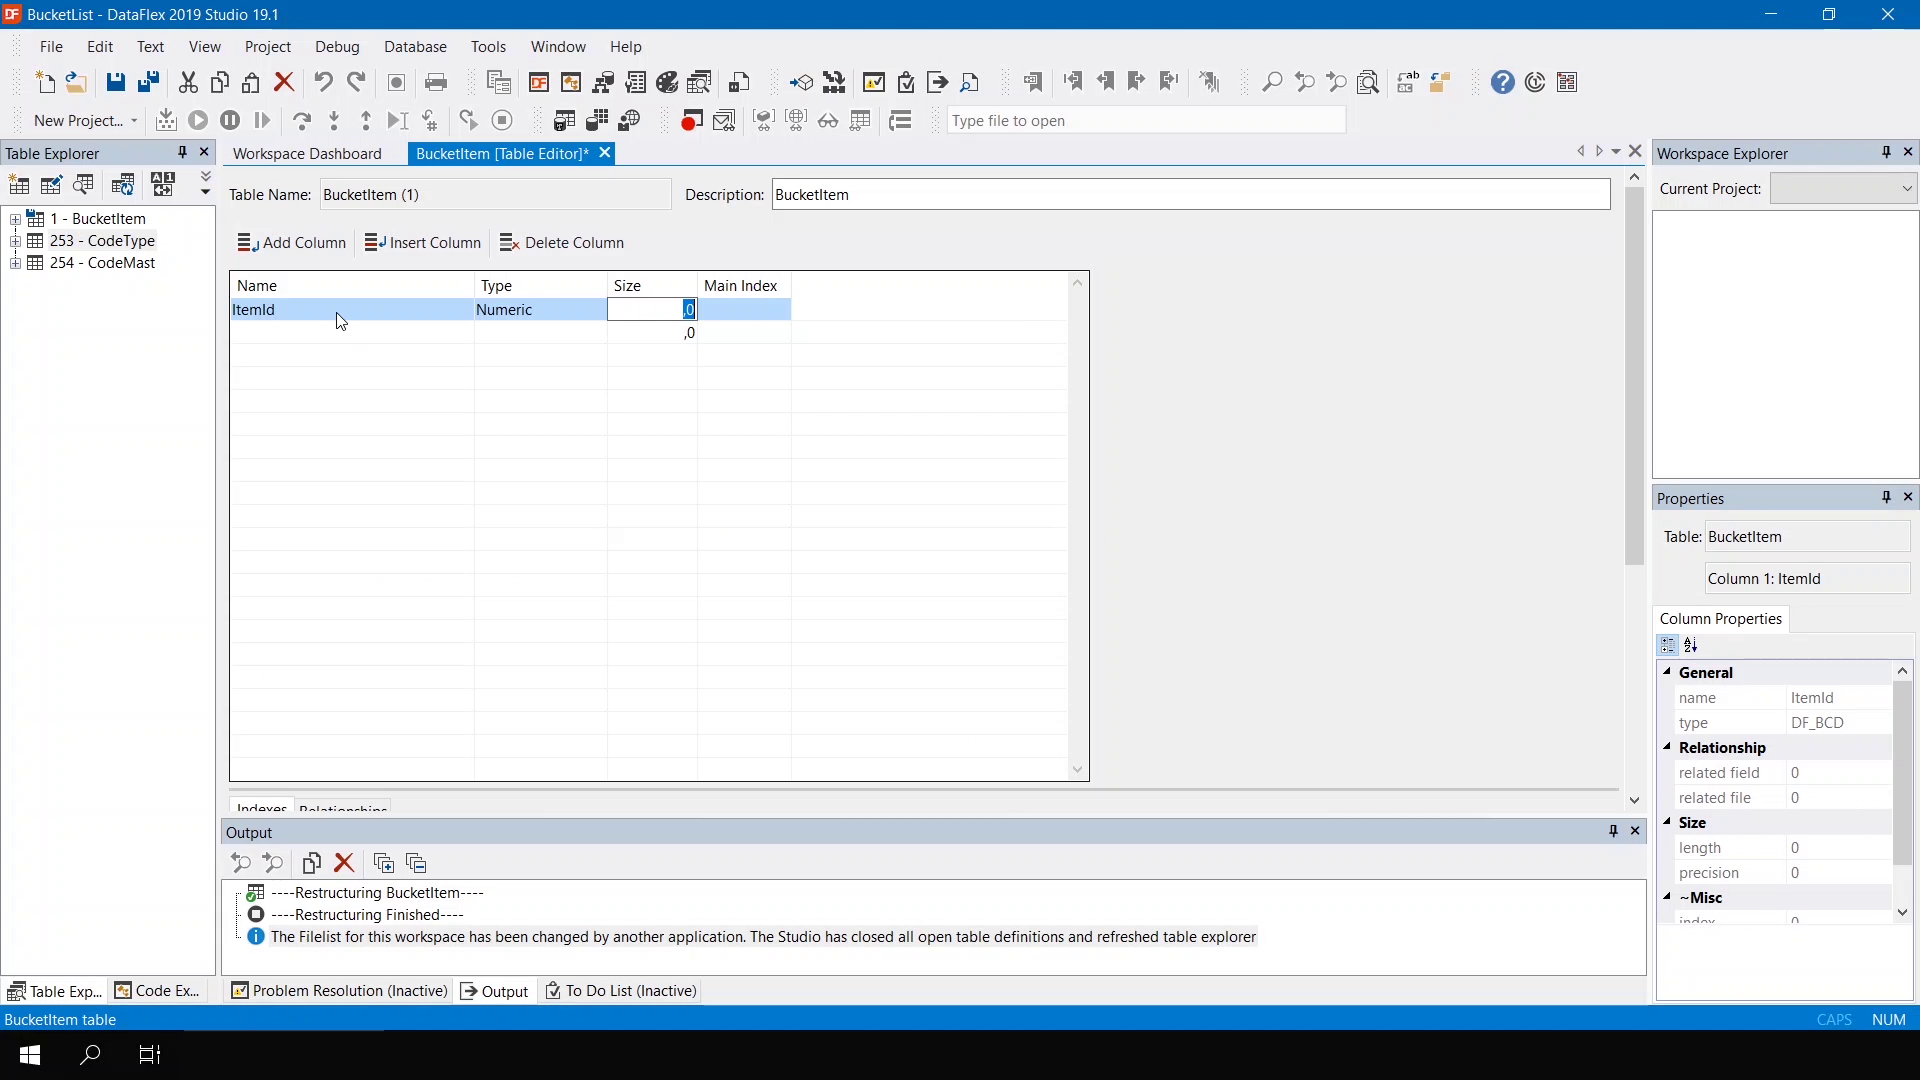Toggle auto-hide pin on Output panel
Screen dimensions: 1920x1080
pos(1613,831)
